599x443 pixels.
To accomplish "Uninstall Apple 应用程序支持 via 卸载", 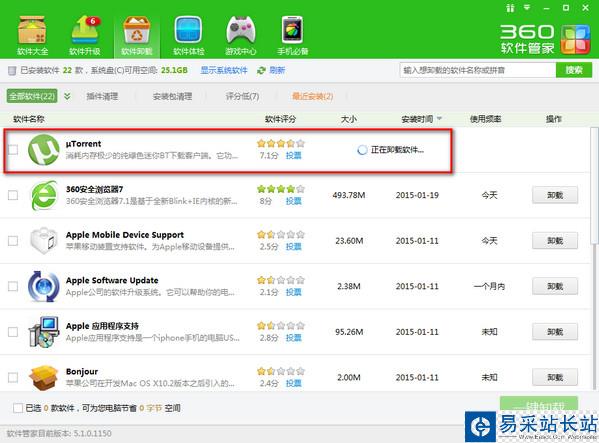I will [x=555, y=332].
